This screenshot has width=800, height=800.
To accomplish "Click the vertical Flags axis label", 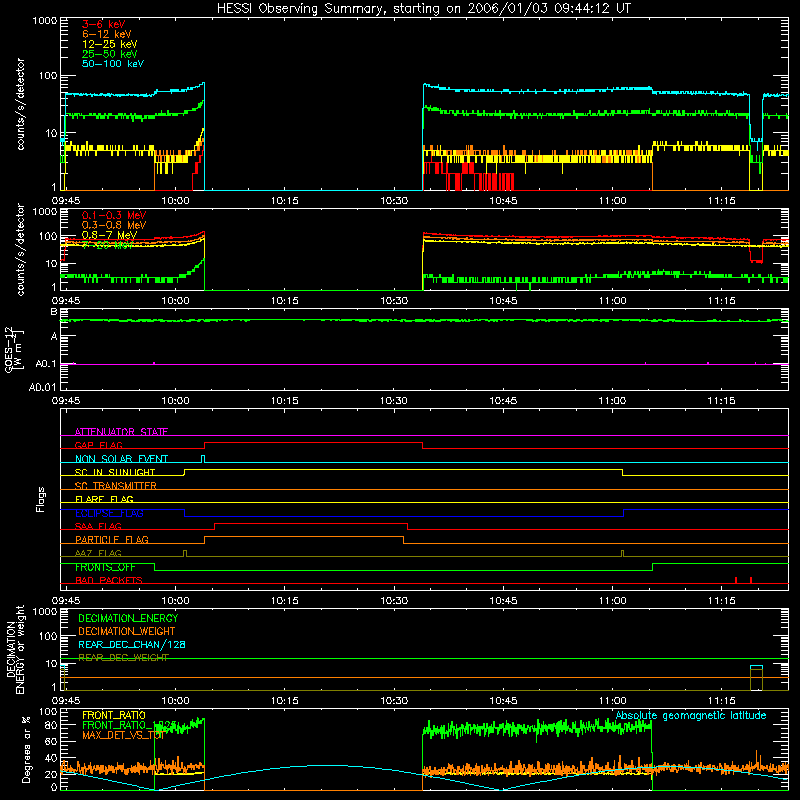I will (x=41, y=499).
